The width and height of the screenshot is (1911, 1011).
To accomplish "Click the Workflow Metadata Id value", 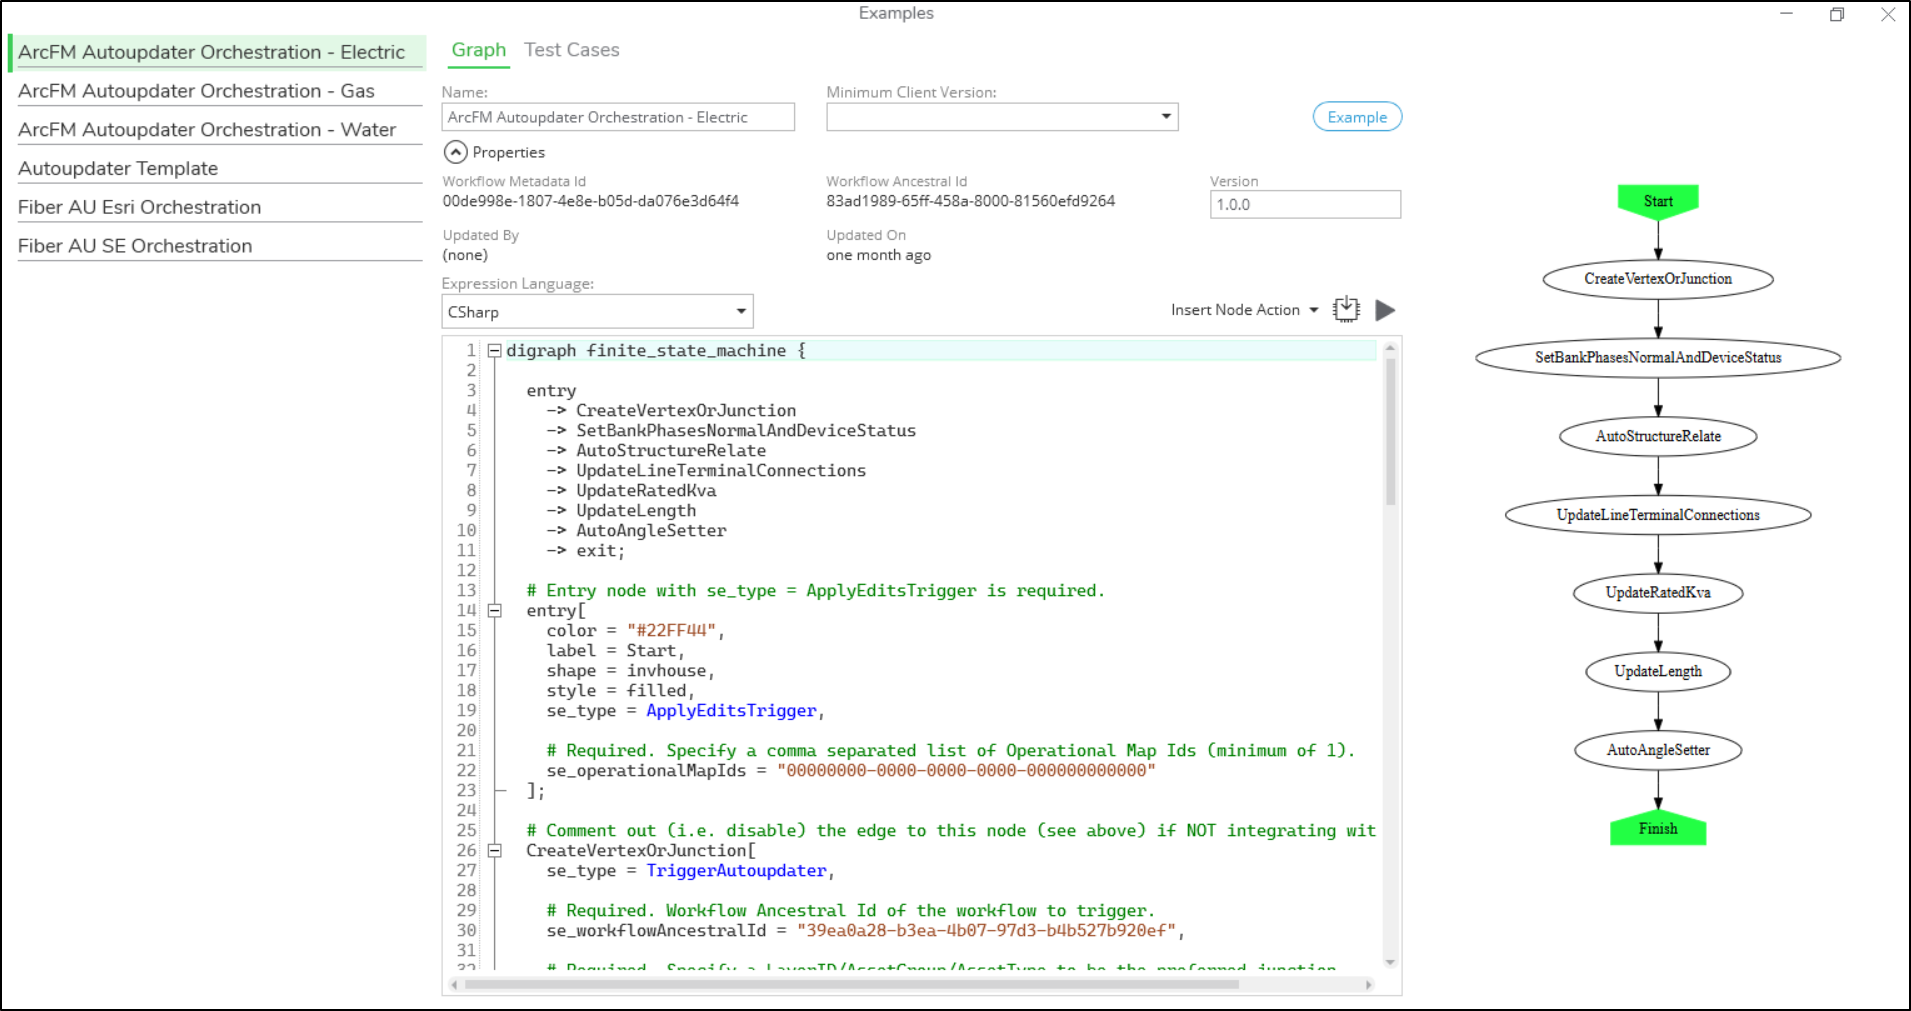I will click(x=591, y=201).
